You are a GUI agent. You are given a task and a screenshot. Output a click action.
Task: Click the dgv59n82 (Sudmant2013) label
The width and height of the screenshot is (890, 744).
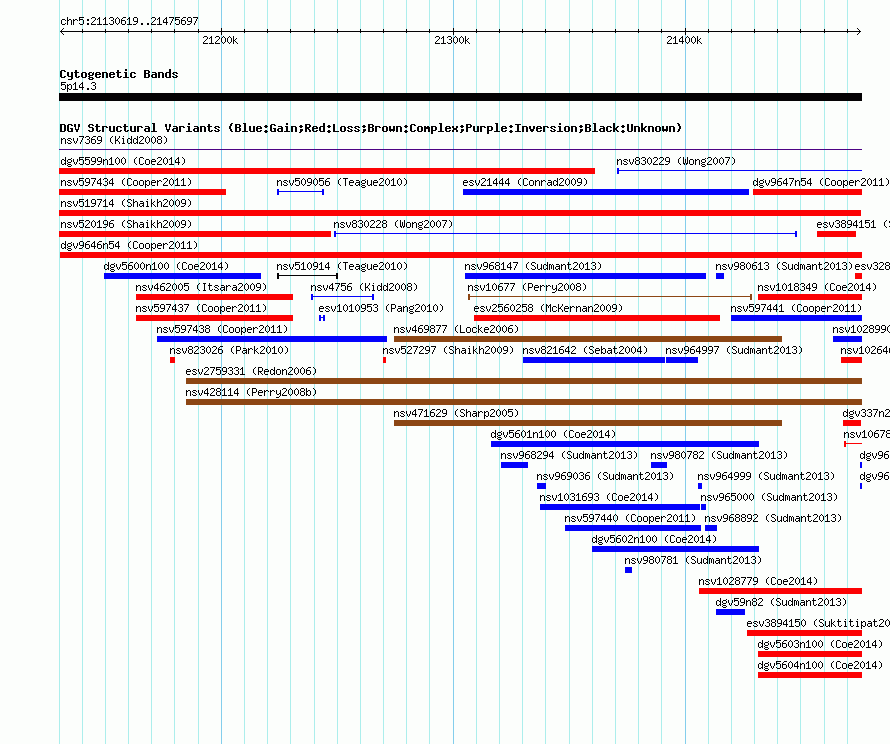[781, 602]
